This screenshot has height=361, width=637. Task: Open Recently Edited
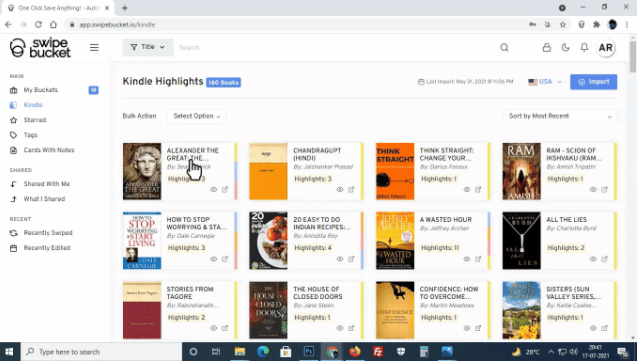(47, 248)
